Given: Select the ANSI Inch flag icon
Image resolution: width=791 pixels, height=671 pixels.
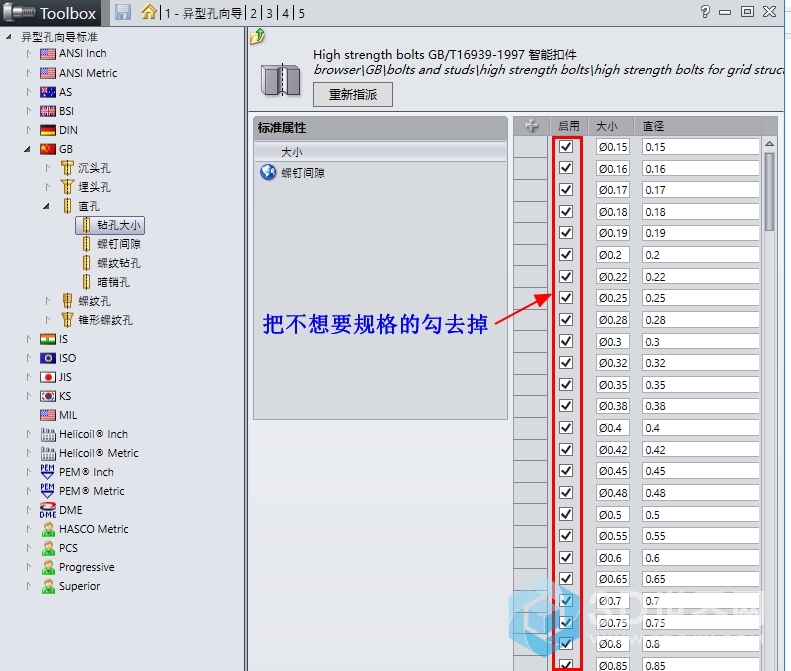Looking at the screenshot, I should point(48,53).
